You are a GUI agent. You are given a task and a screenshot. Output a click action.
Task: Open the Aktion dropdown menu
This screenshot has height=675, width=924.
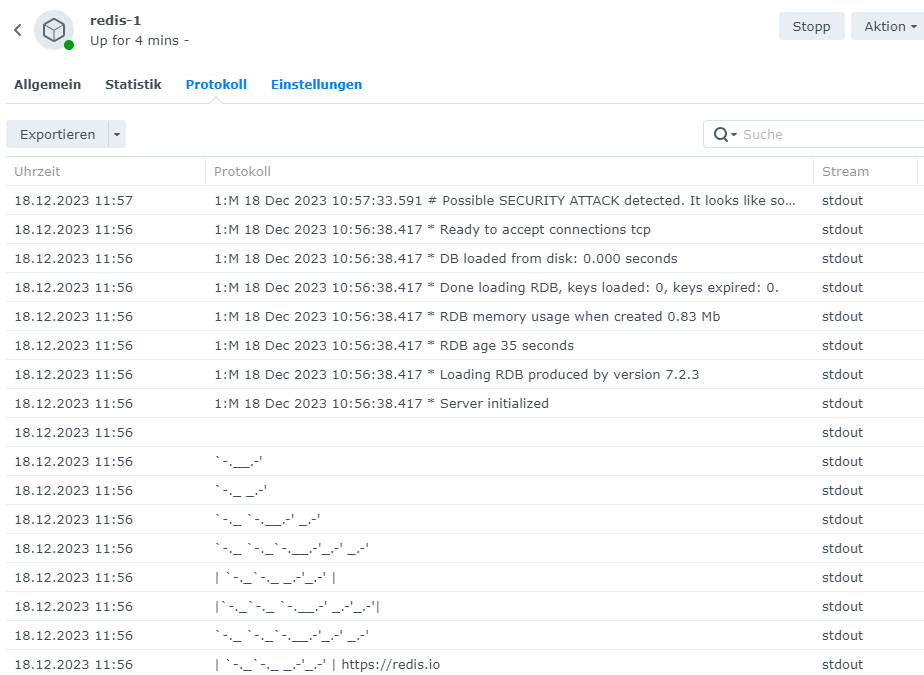[888, 27]
